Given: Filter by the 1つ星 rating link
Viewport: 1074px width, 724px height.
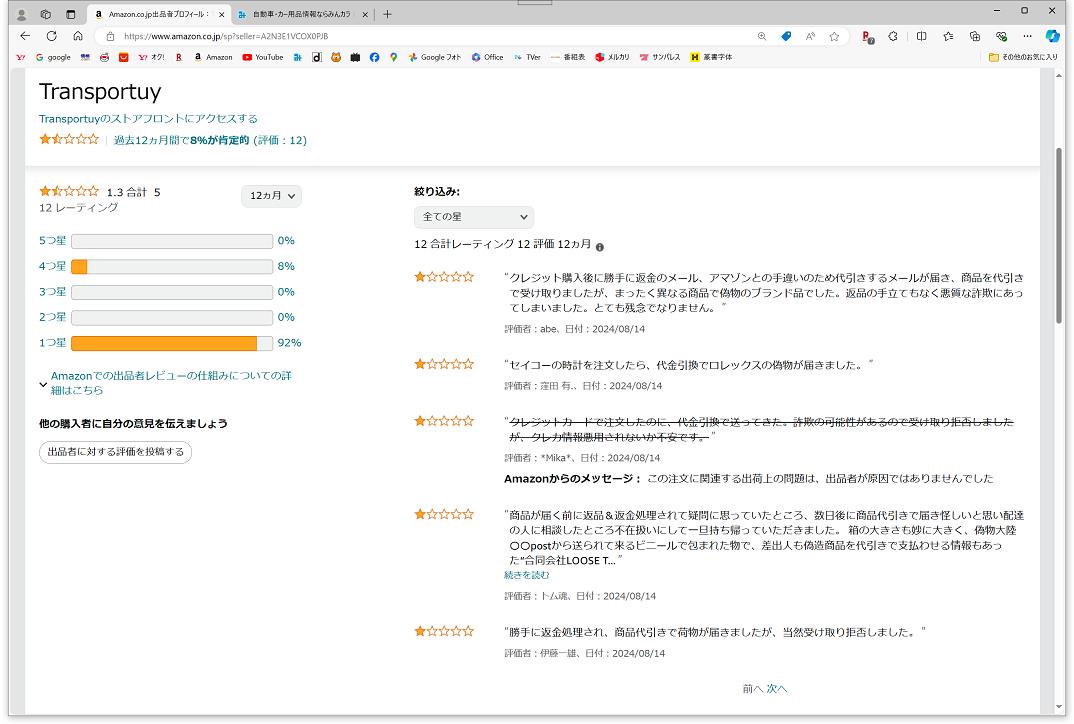Looking at the screenshot, I should [x=52, y=343].
